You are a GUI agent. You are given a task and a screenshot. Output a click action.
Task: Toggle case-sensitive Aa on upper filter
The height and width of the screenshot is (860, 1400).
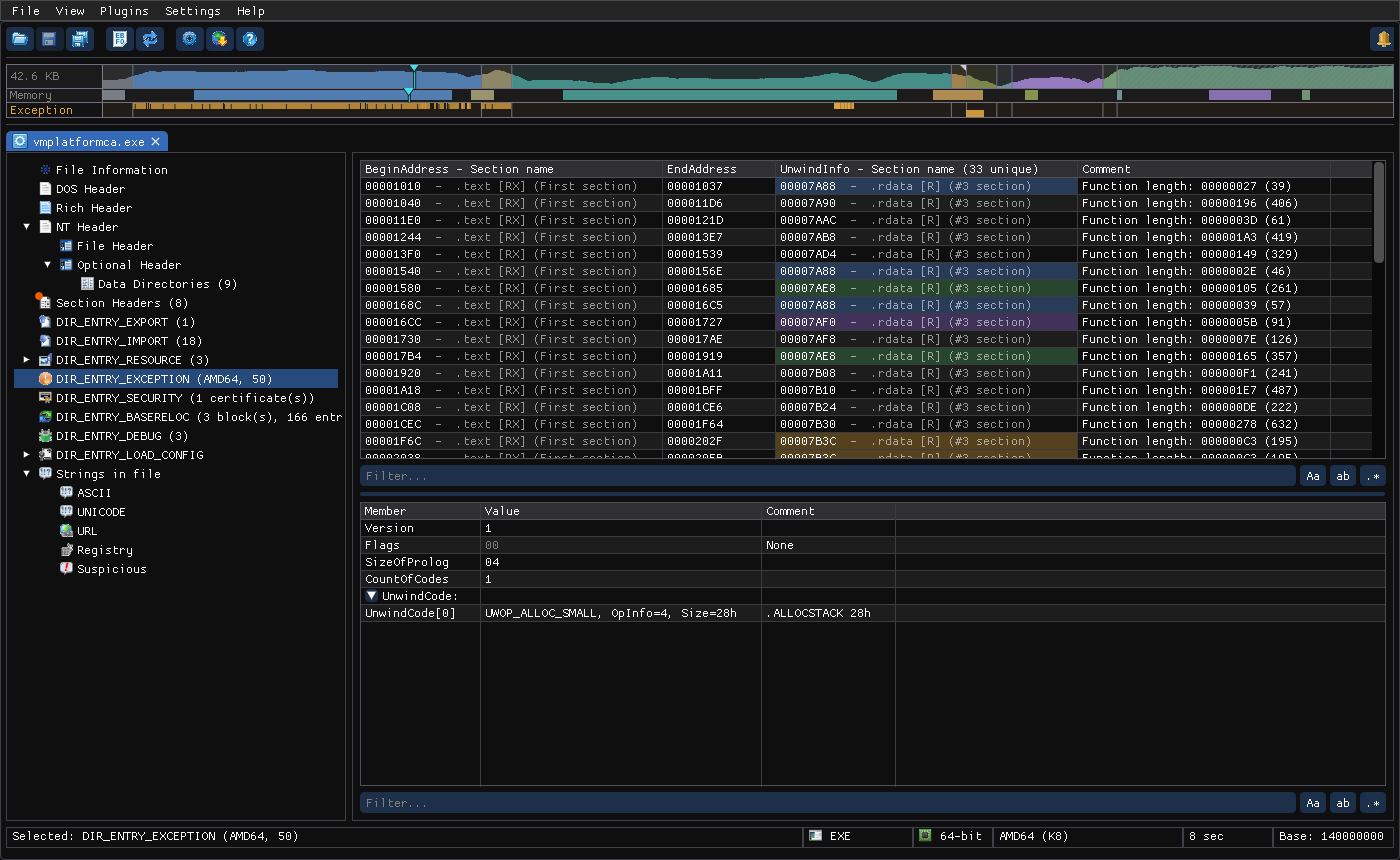pos(1313,476)
